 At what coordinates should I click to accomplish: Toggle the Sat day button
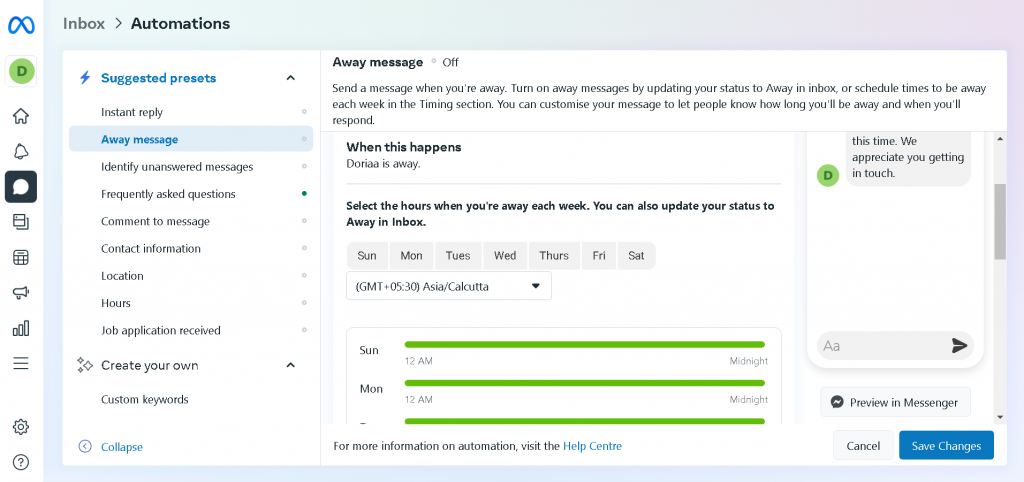click(x=636, y=256)
